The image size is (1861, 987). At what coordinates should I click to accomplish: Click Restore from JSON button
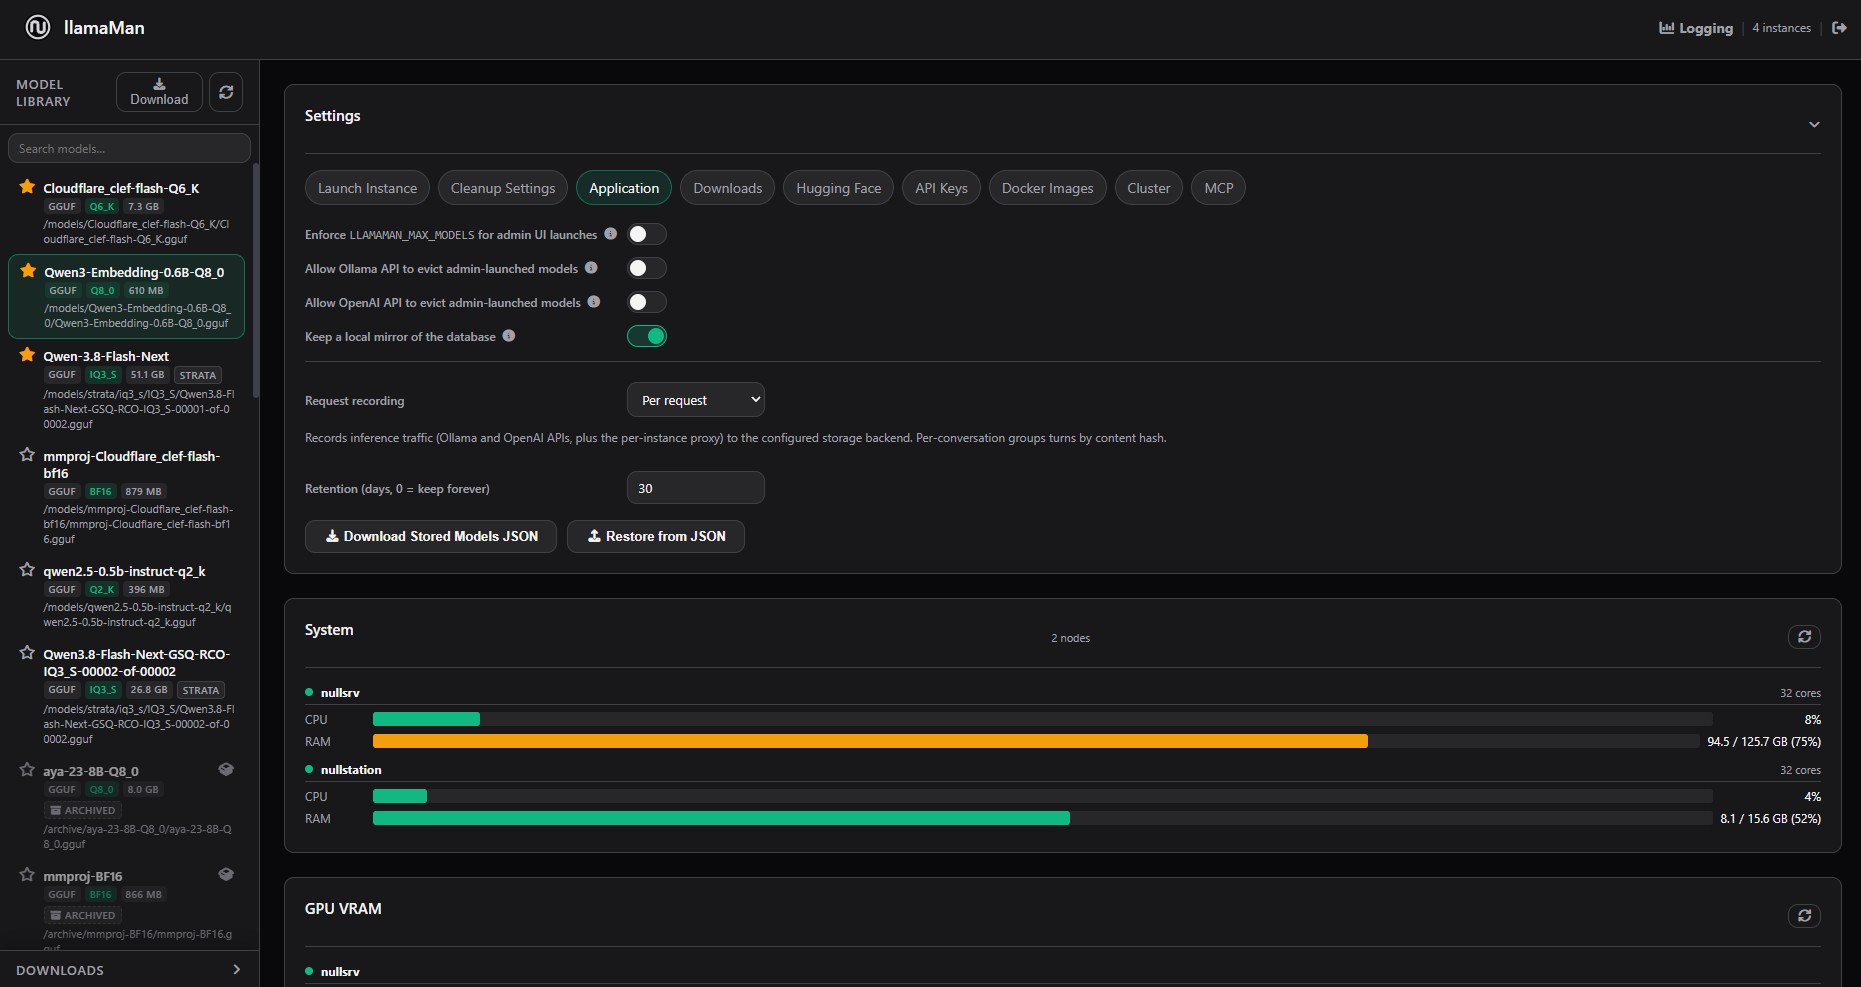tap(656, 536)
